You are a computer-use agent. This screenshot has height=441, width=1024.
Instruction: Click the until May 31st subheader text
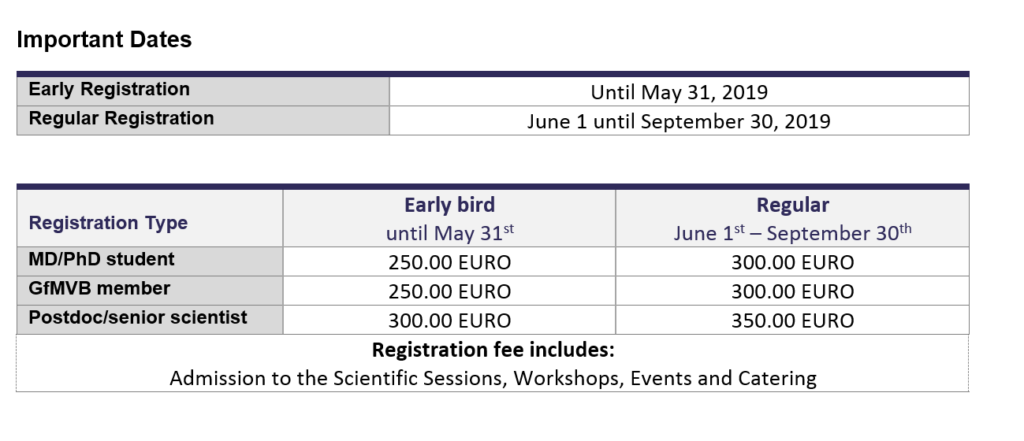(450, 233)
